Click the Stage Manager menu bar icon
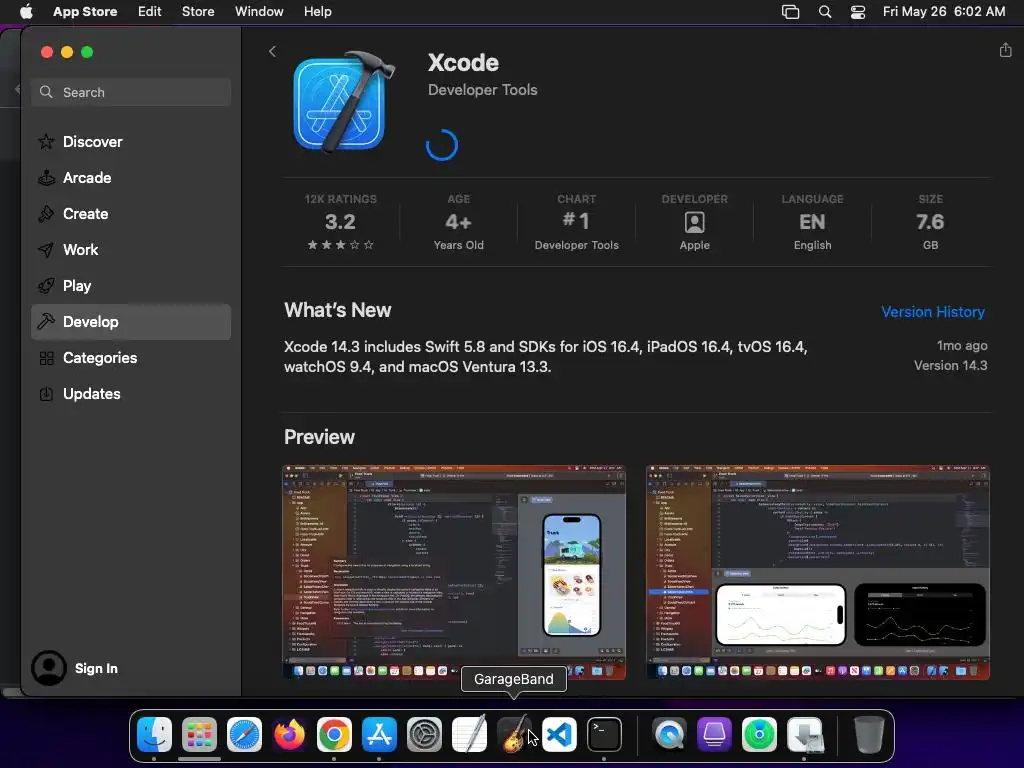The image size is (1024, 768). [790, 12]
